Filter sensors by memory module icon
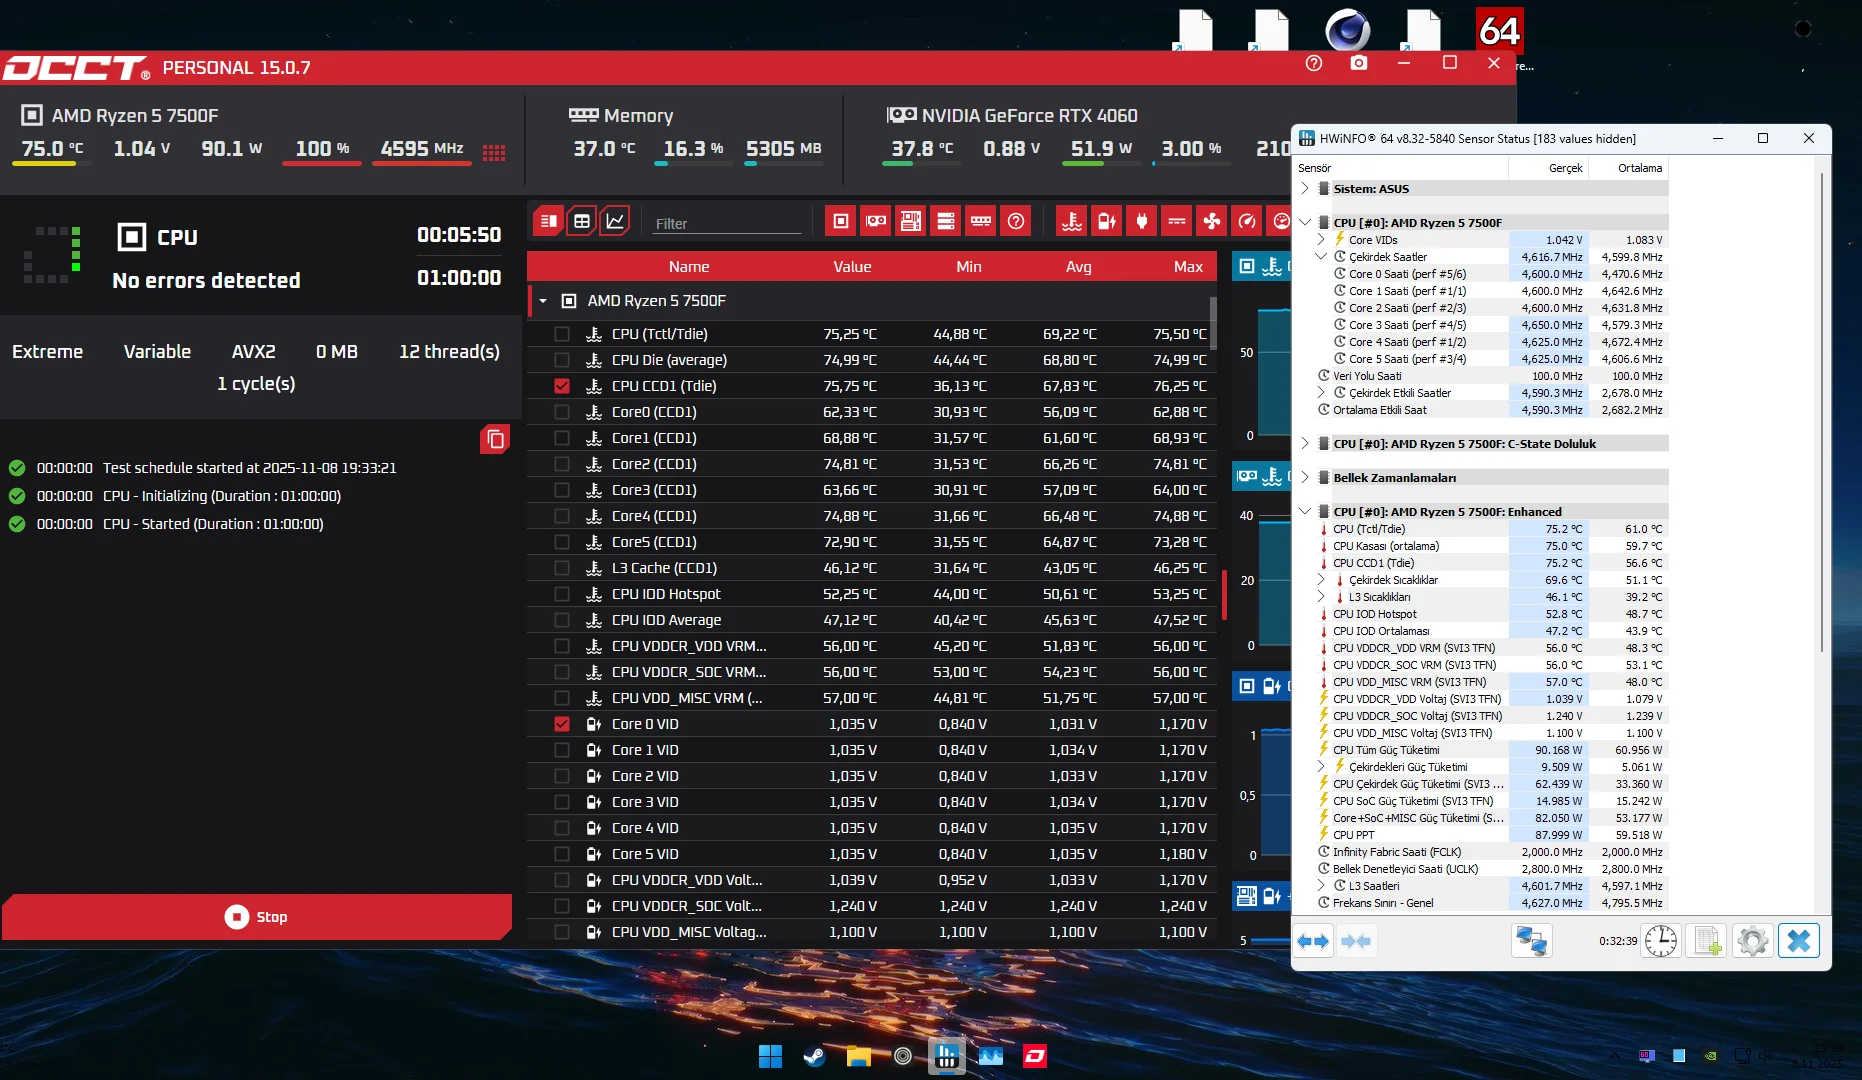 coord(981,221)
